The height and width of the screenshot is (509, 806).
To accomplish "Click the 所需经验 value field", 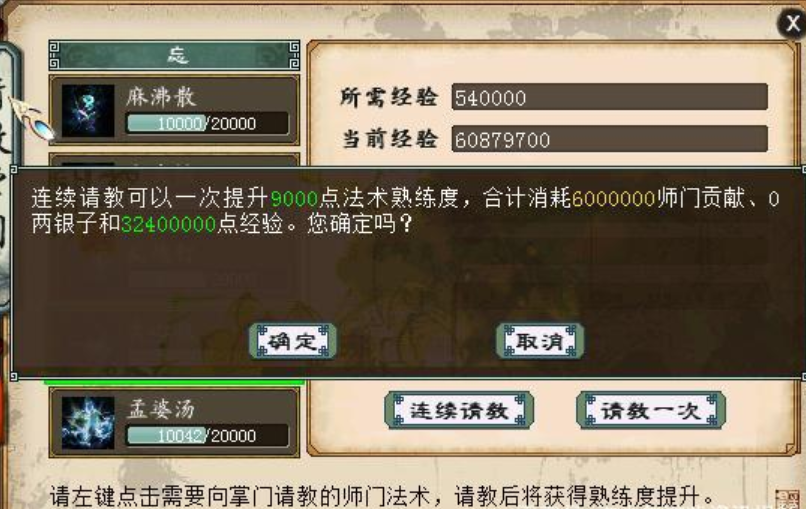I will click(610, 97).
